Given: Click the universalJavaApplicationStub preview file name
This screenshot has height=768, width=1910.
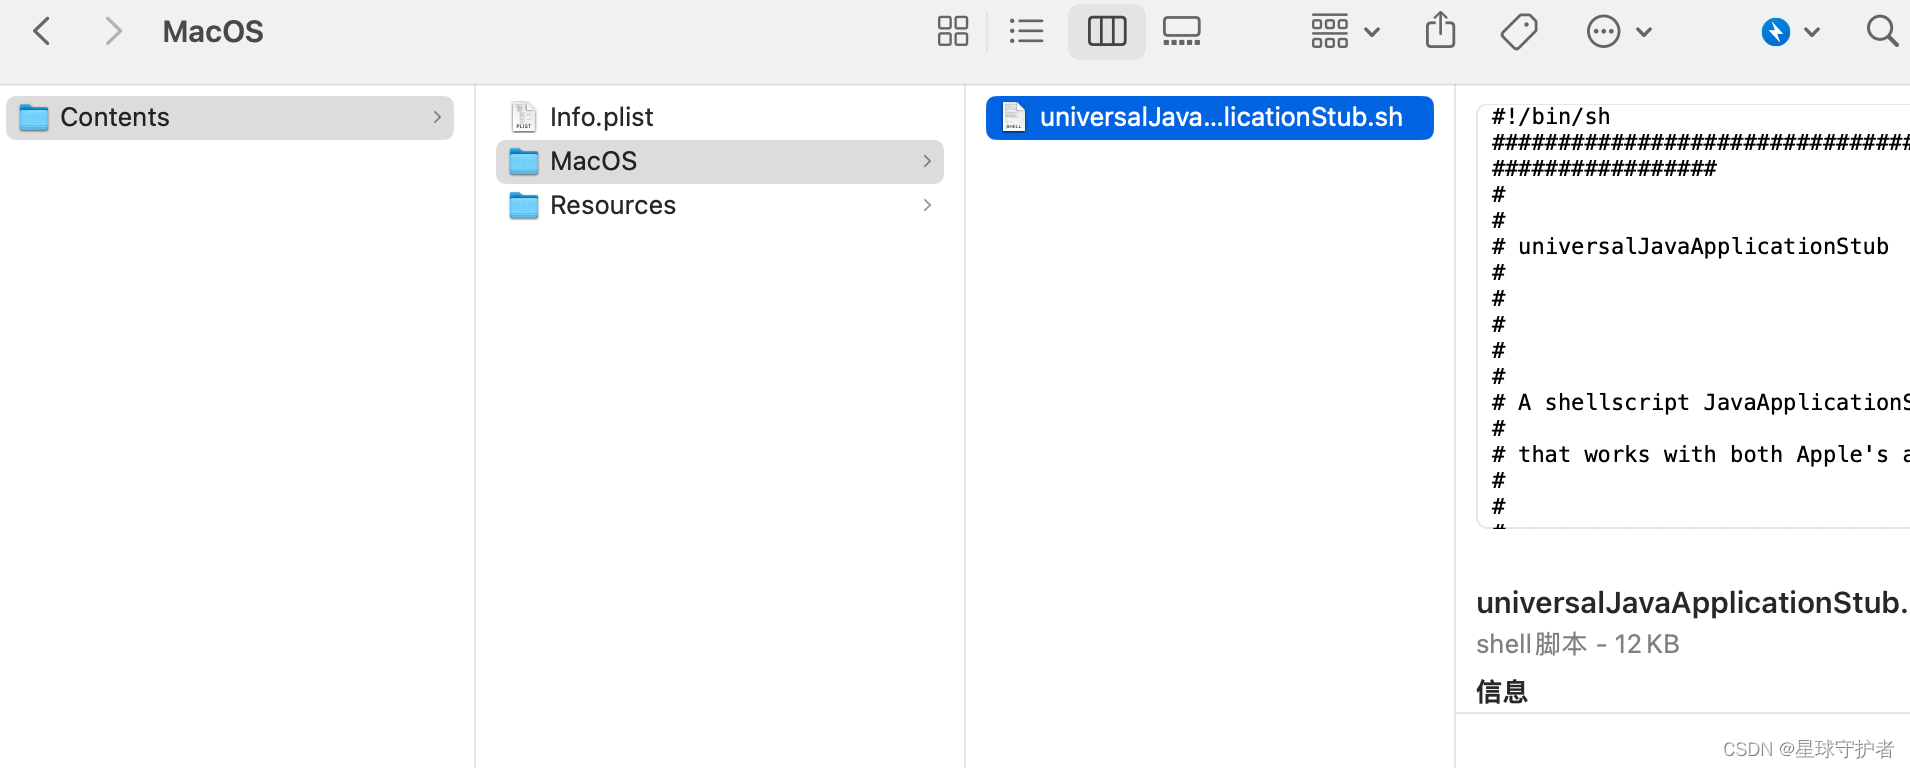Looking at the screenshot, I should (1693, 602).
